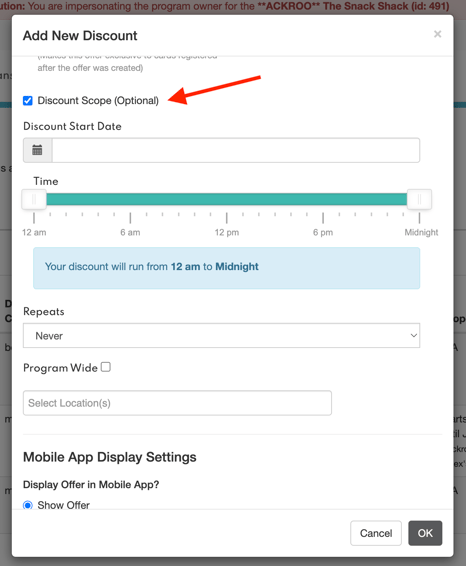Close the Add New Discount dialog
The width and height of the screenshot is (466, 566).
437,34
